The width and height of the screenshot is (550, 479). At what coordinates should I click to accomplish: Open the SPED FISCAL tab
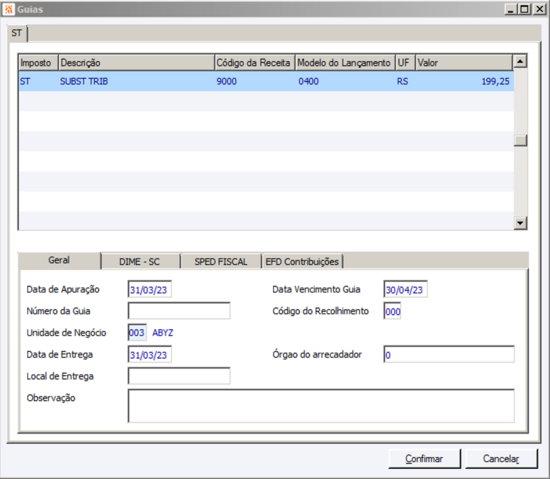pos(221,262)
